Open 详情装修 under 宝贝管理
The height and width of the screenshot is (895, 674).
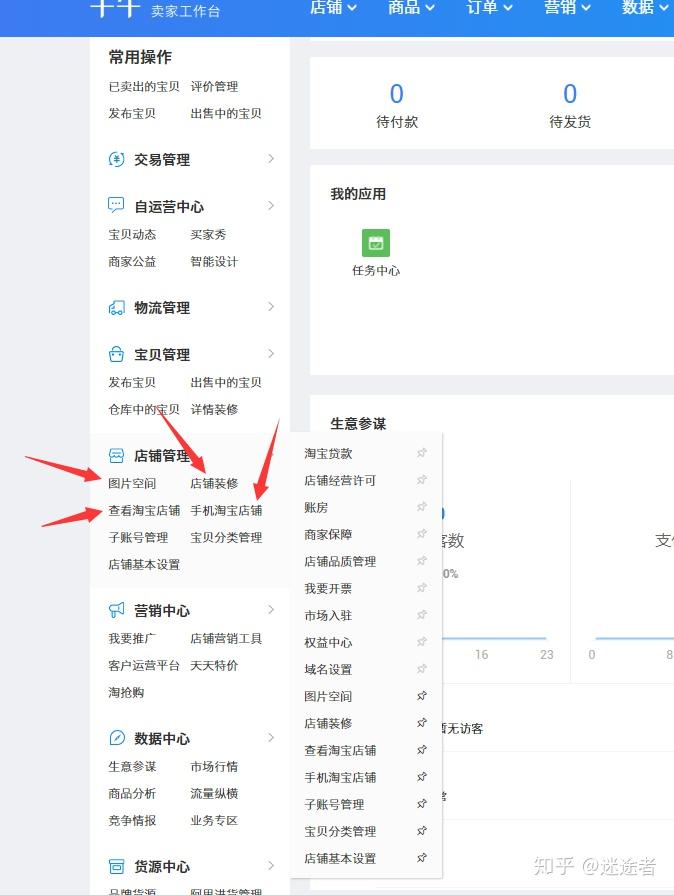[x=214, y=409]
